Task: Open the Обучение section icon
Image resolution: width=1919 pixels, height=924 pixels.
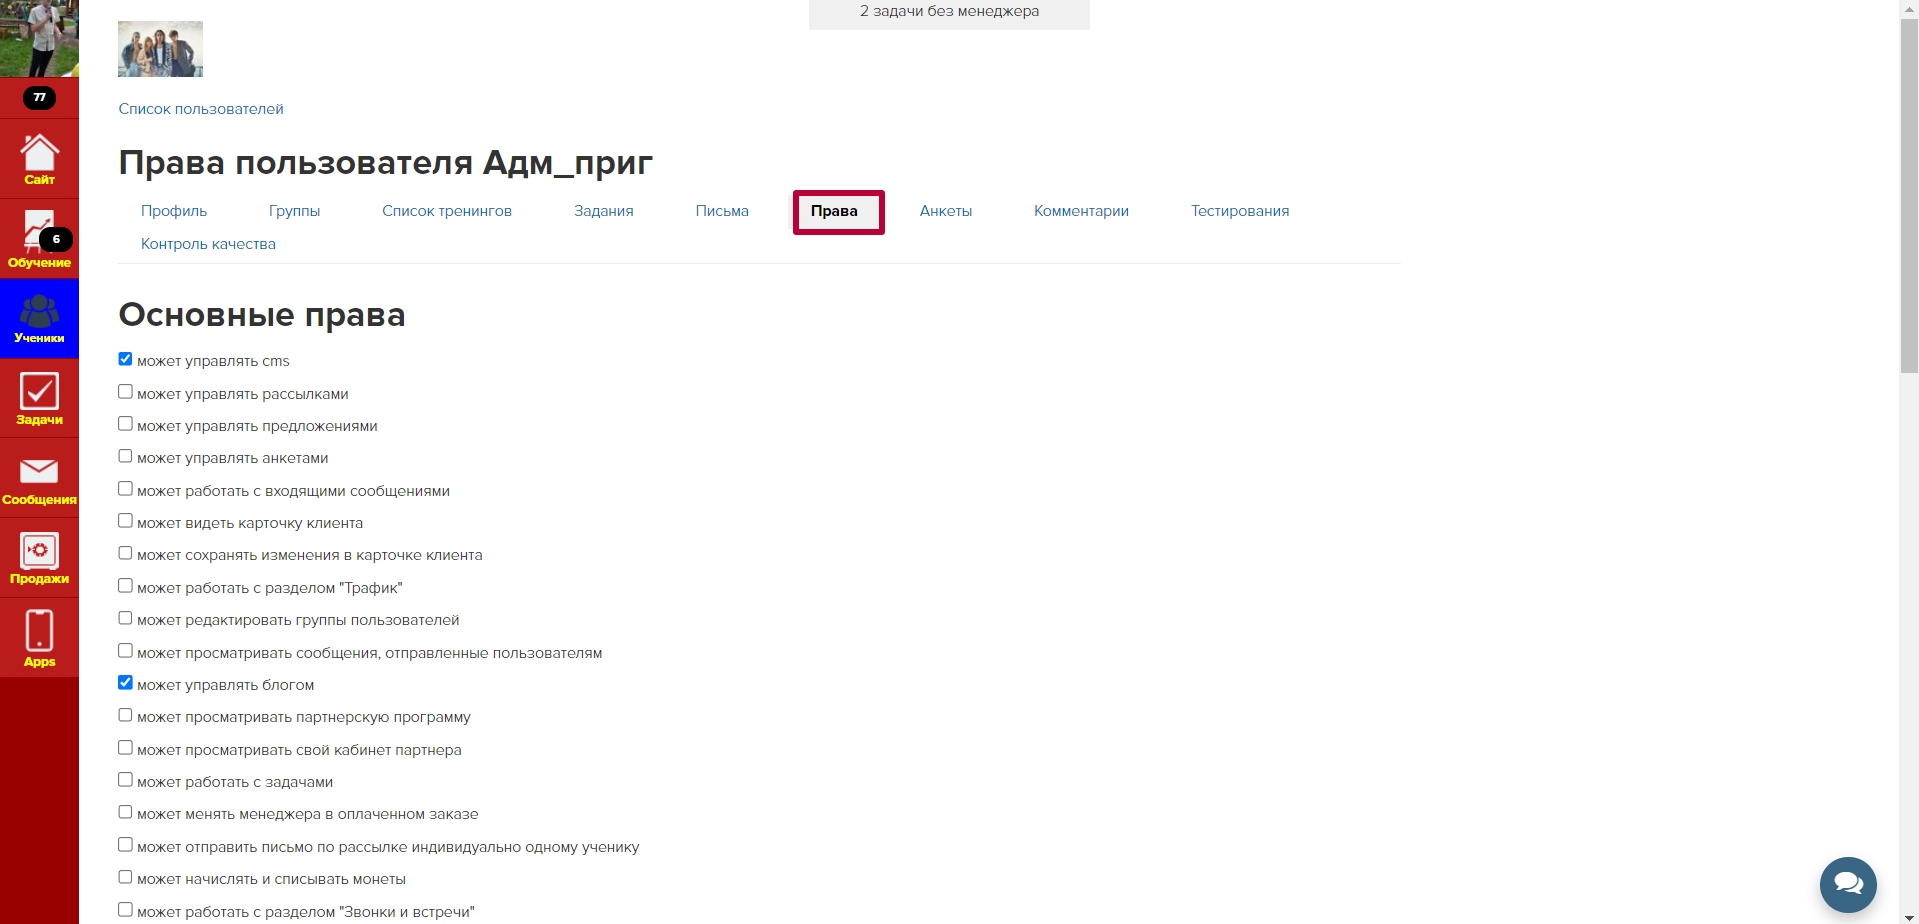Action: click(x=39, y=239)
